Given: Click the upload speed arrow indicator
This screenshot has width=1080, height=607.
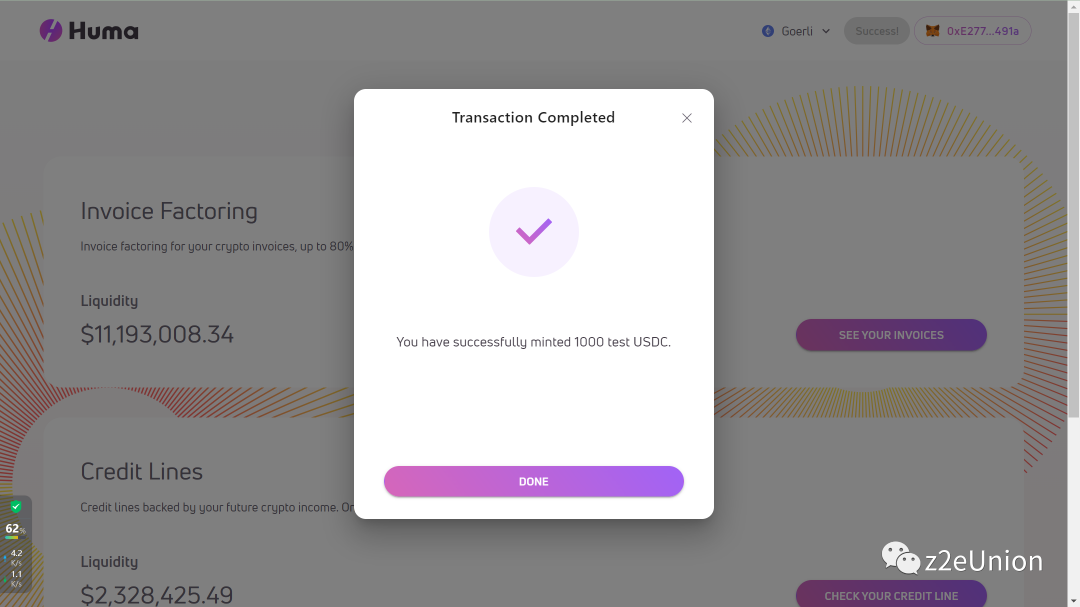Looking at the screenshot, I should [5, 556].
